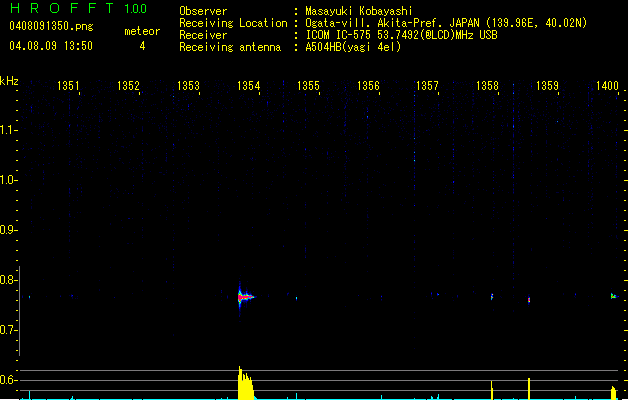
Task: Click the Receiving Location label
Action: click(x=233, y=23)
